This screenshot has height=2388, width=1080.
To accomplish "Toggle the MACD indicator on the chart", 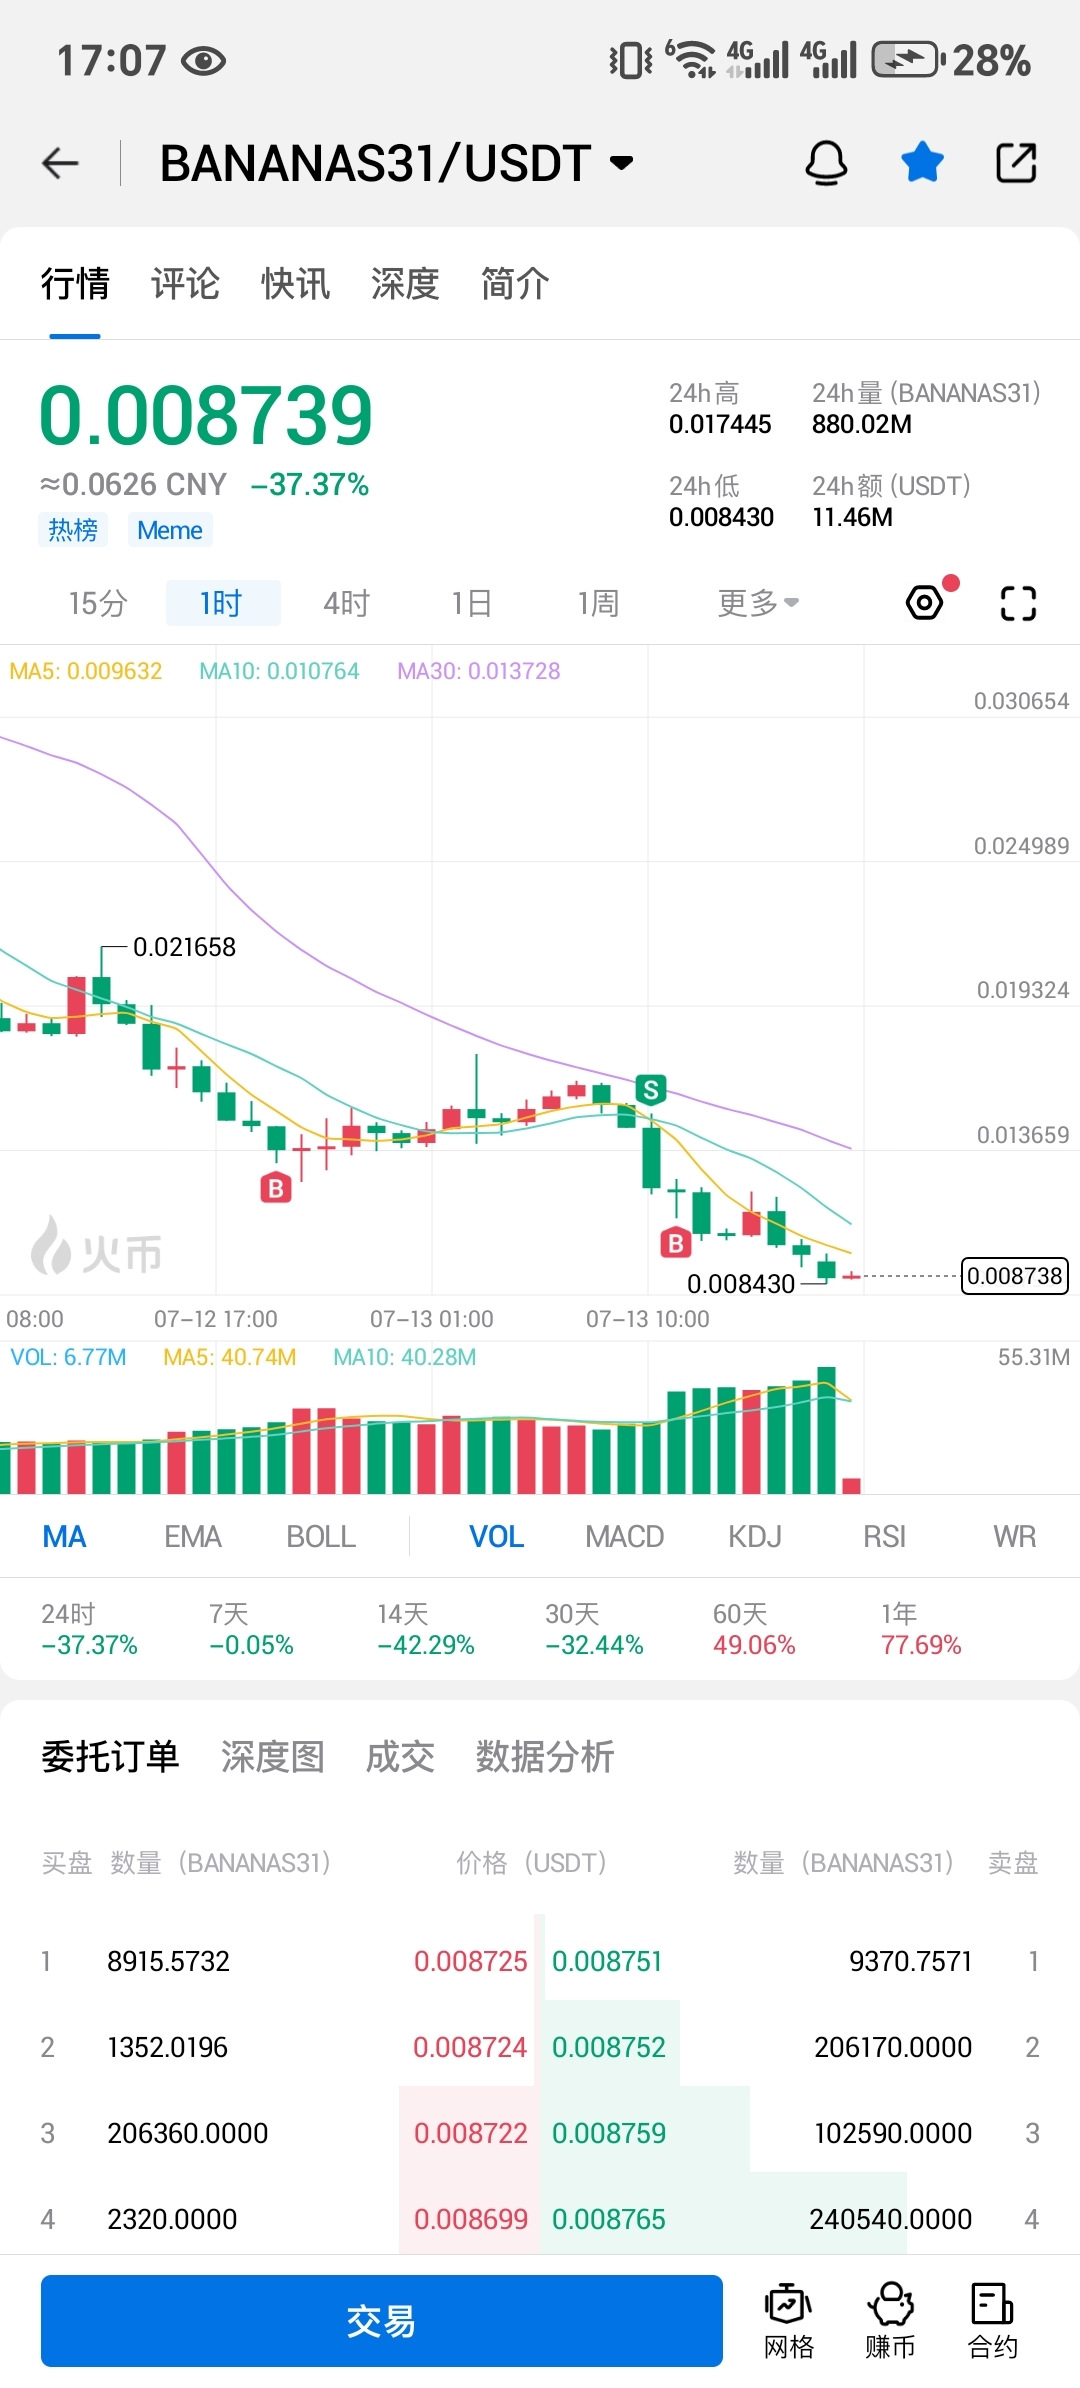I will point(624,1536).
